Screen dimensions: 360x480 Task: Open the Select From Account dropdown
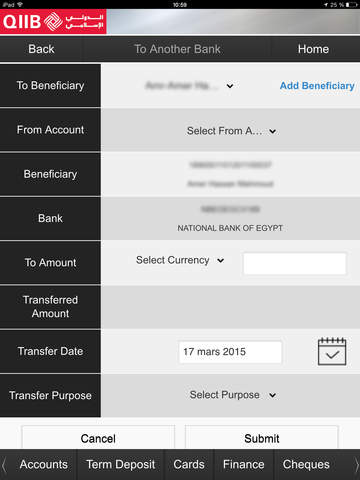point(231,131)
